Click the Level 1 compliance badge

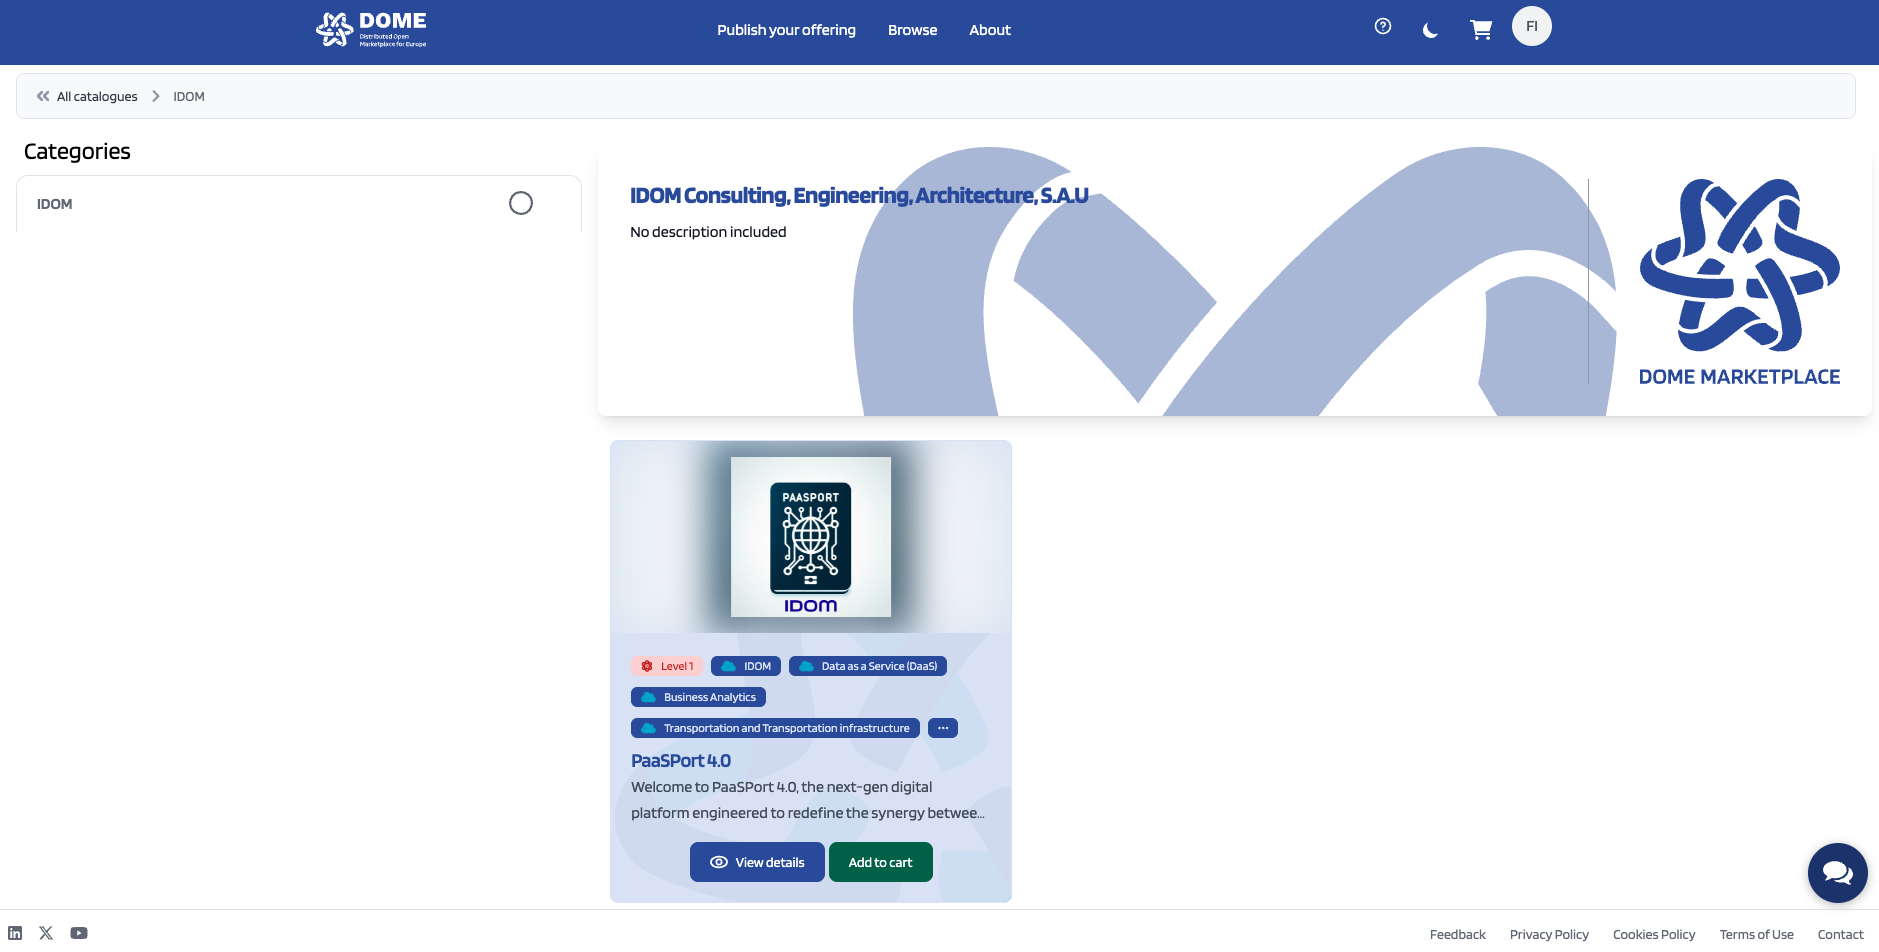coord(667,666)
